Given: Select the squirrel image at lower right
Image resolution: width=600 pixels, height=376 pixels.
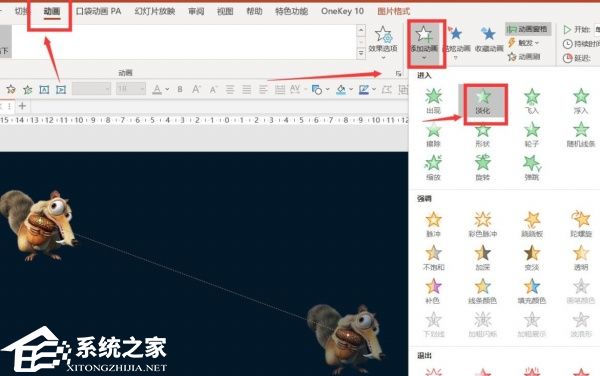Looking at the screenshot, I should [x=346, y=339].
